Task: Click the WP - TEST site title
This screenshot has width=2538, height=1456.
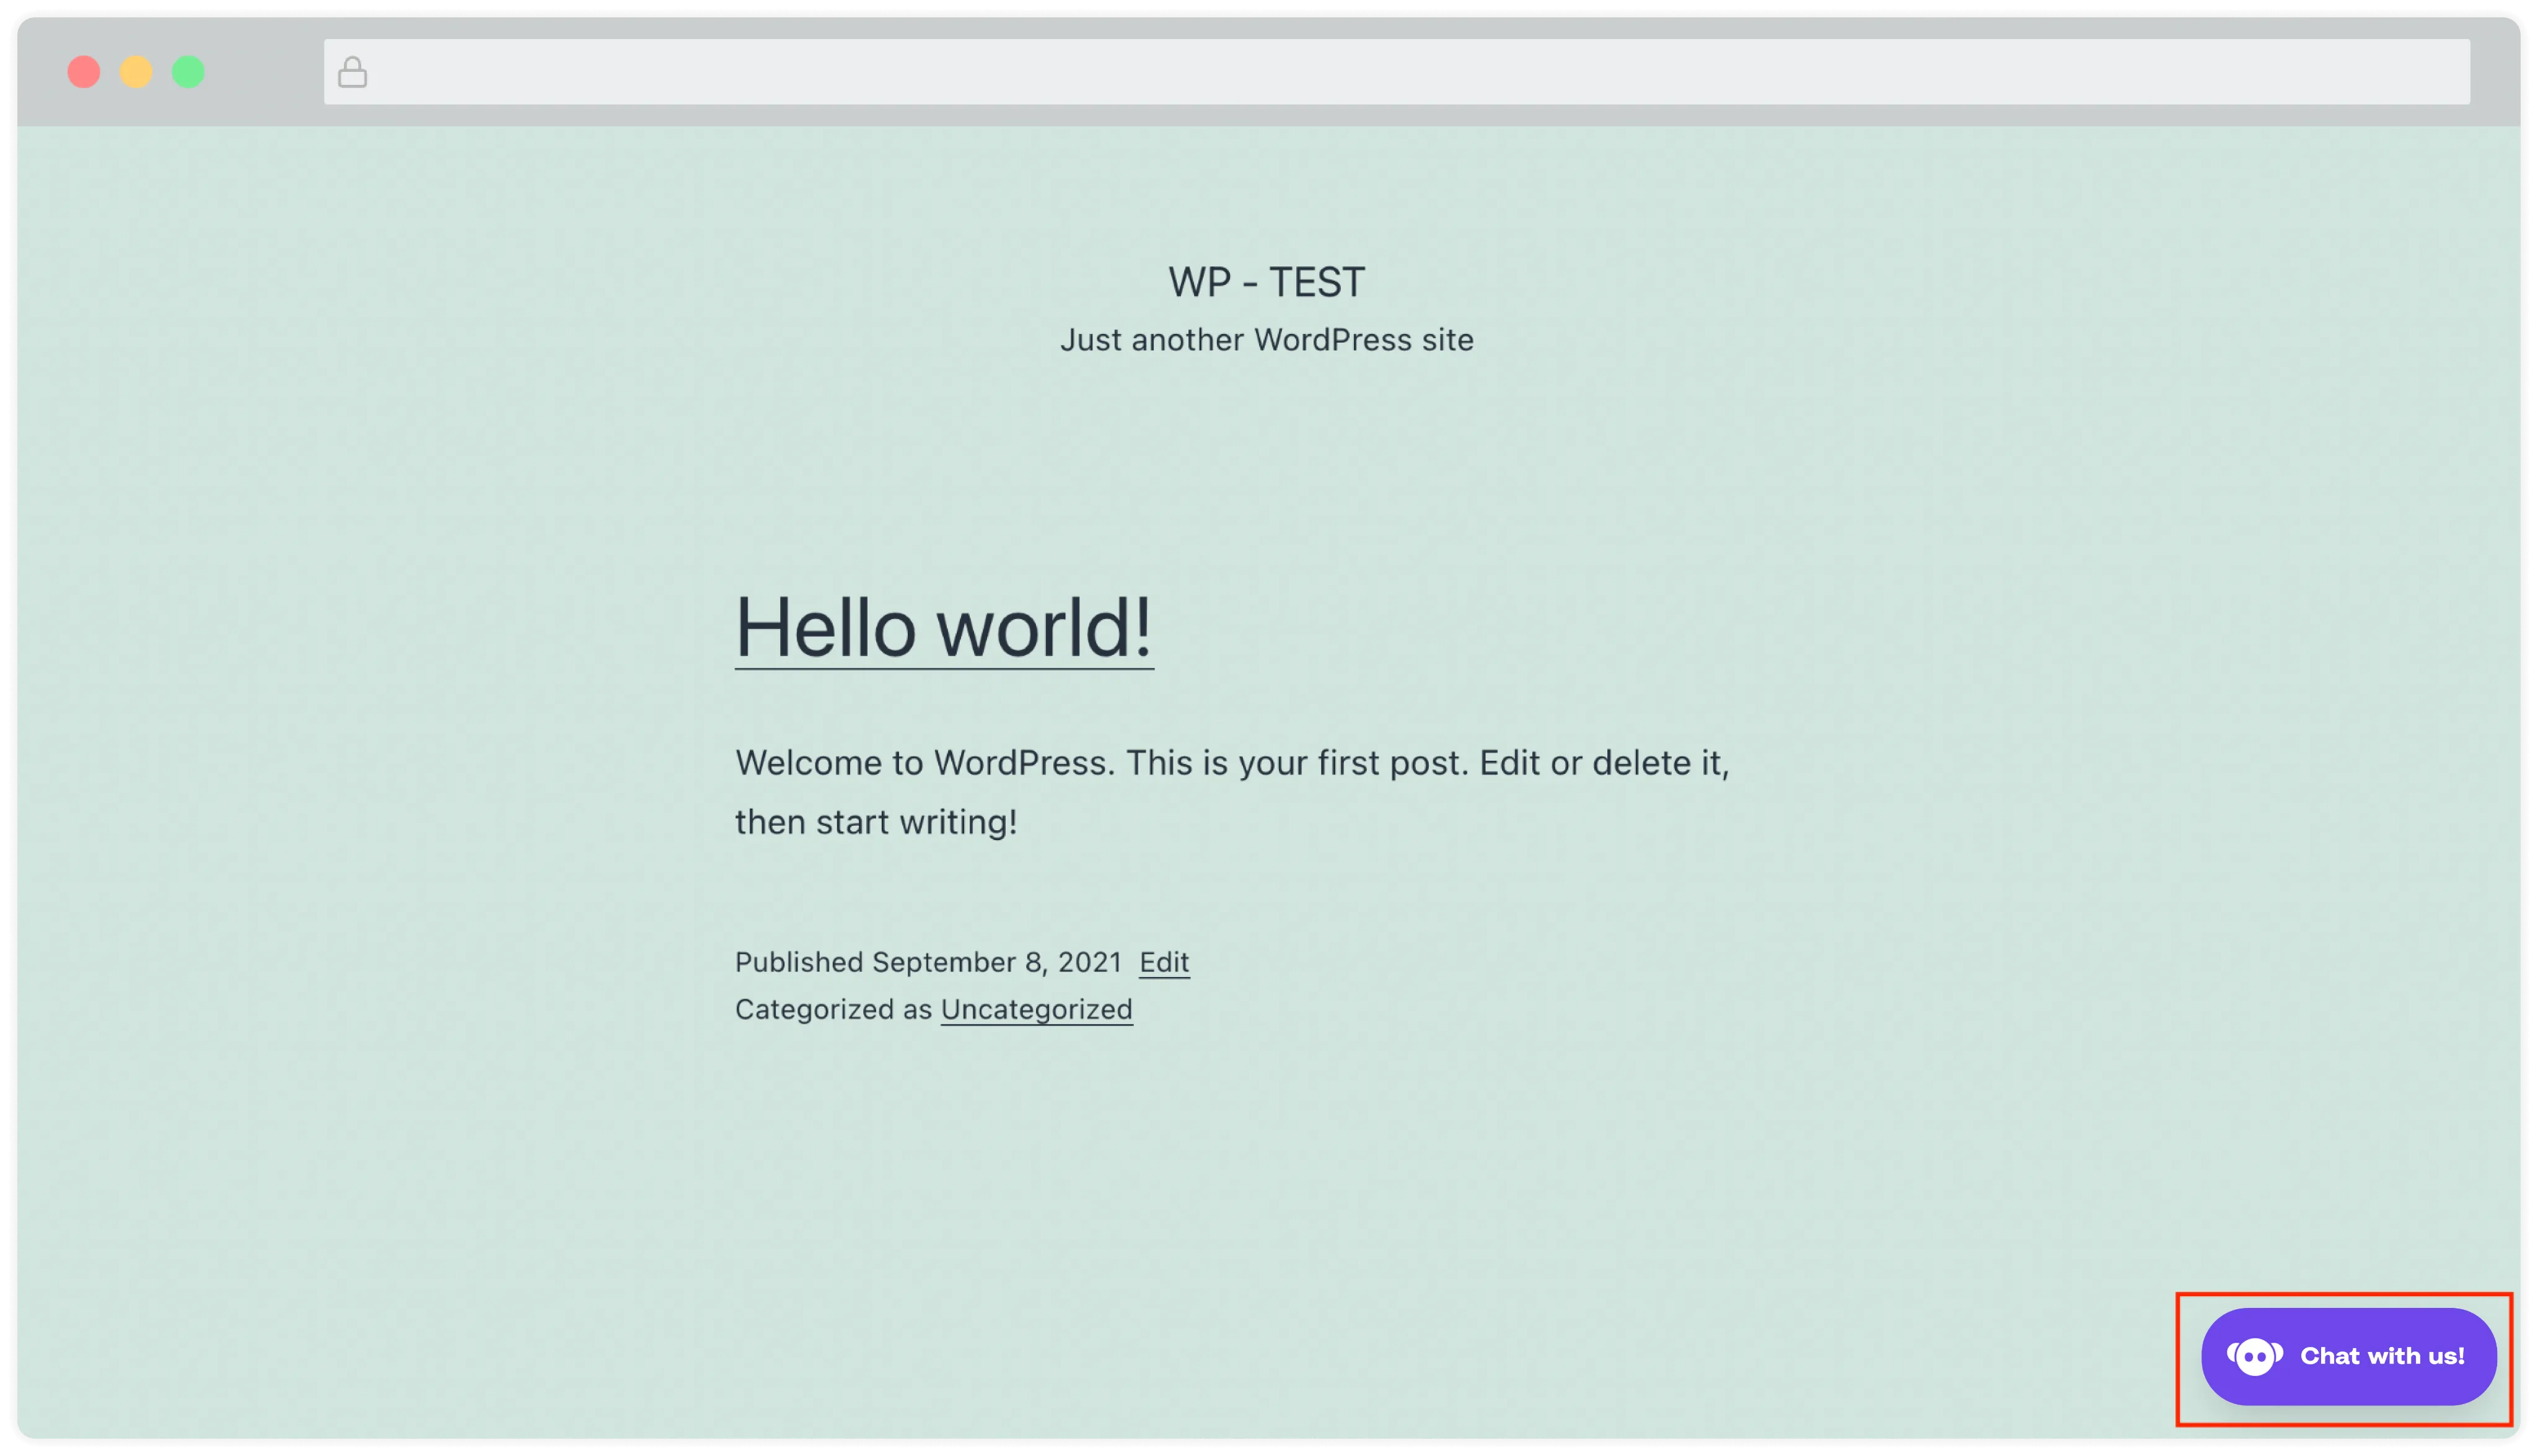Action: tap(1267, 282)
